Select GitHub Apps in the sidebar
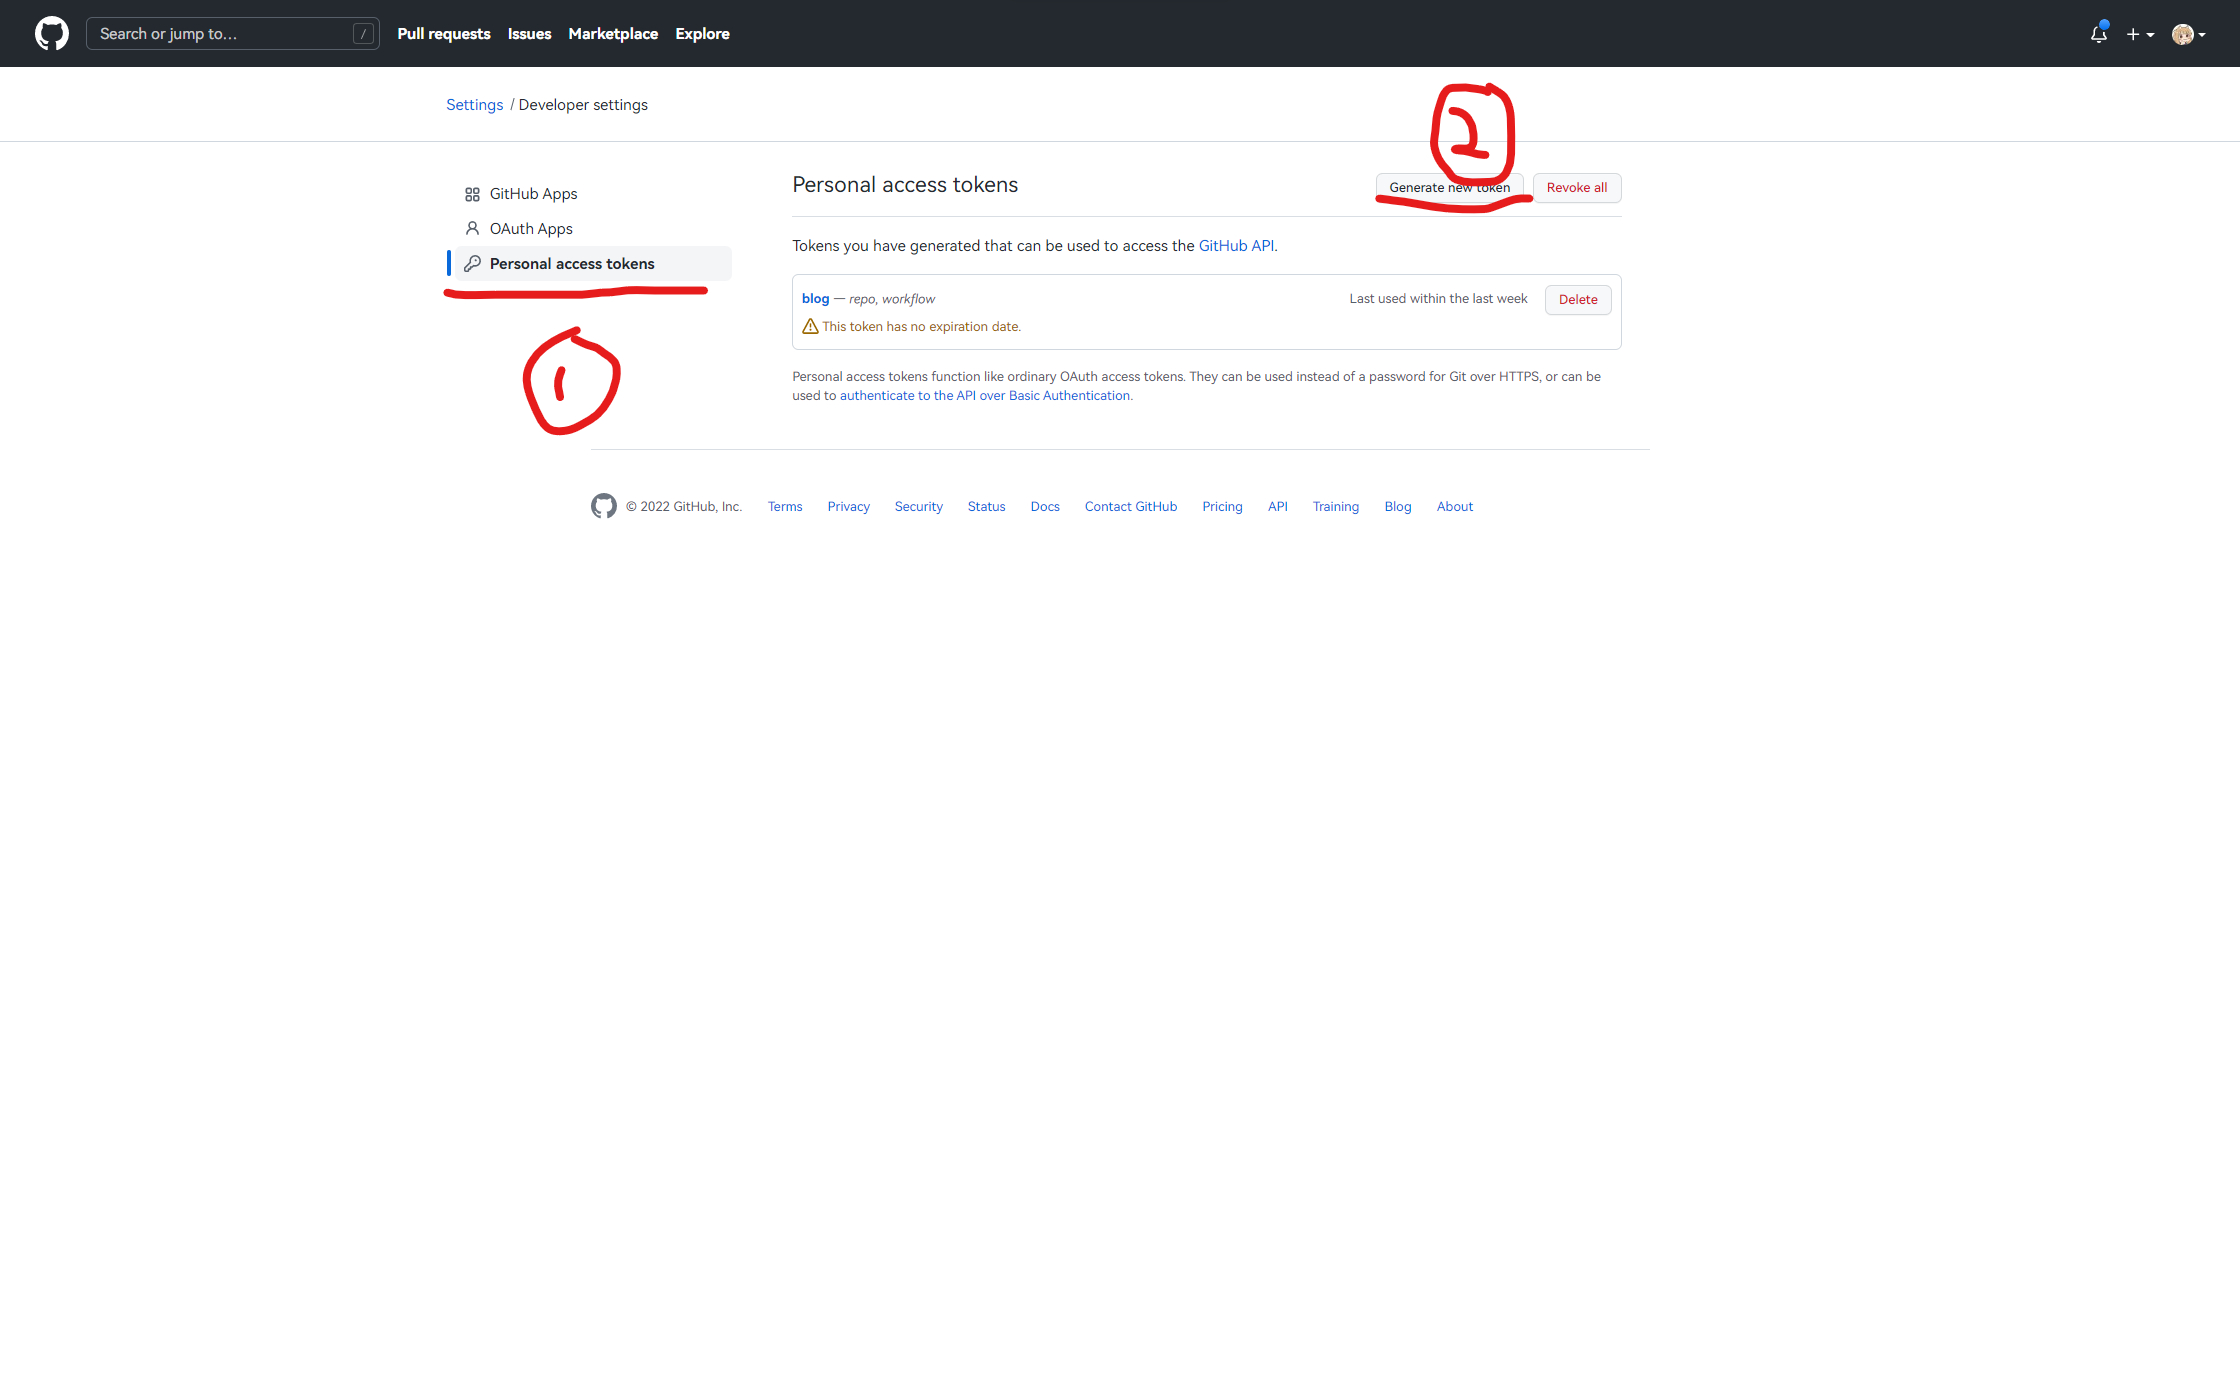The height and width of the screenshot is (1400, 2240). pos(589,194)
